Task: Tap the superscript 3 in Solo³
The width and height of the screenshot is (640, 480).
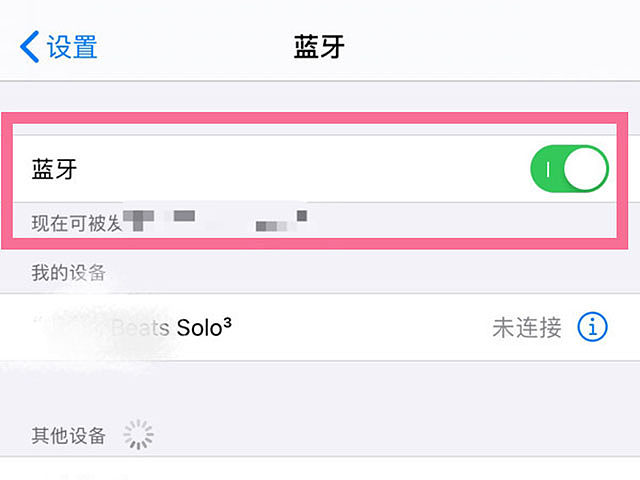Action: point(227,323)
